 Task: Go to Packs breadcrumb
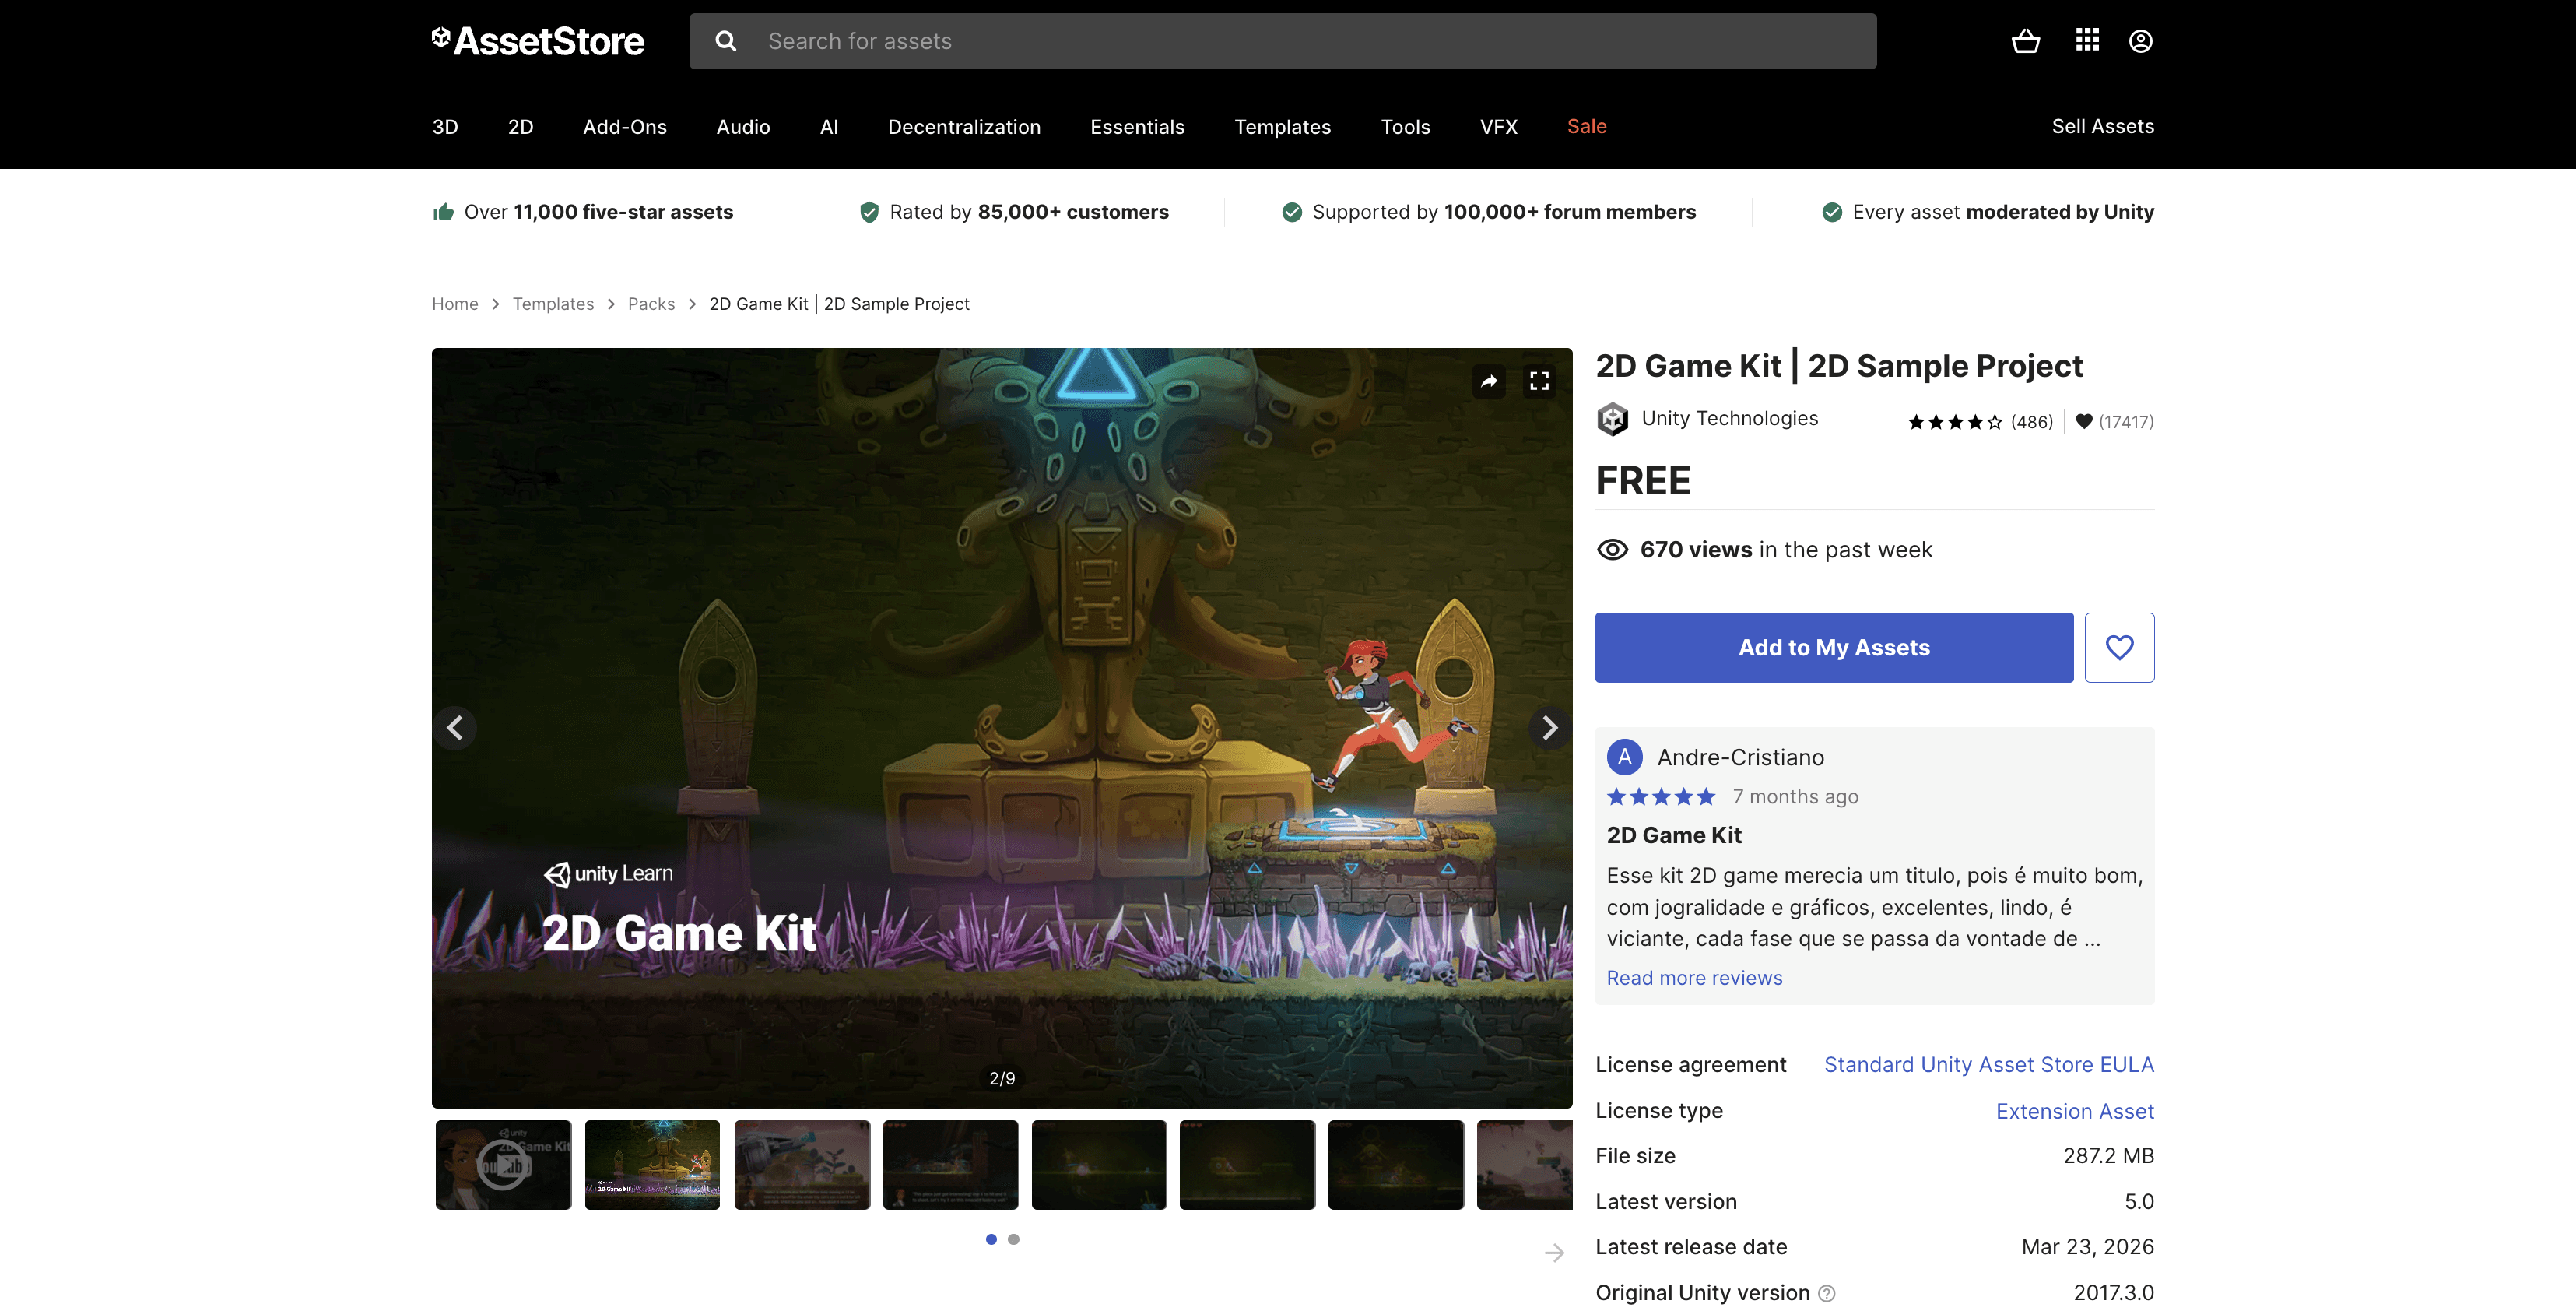651,304
